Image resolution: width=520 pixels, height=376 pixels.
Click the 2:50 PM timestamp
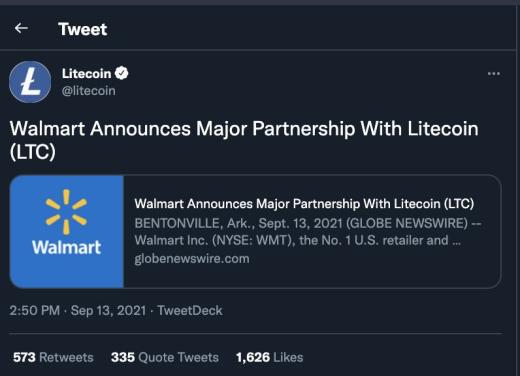click(x=35, y=311)
